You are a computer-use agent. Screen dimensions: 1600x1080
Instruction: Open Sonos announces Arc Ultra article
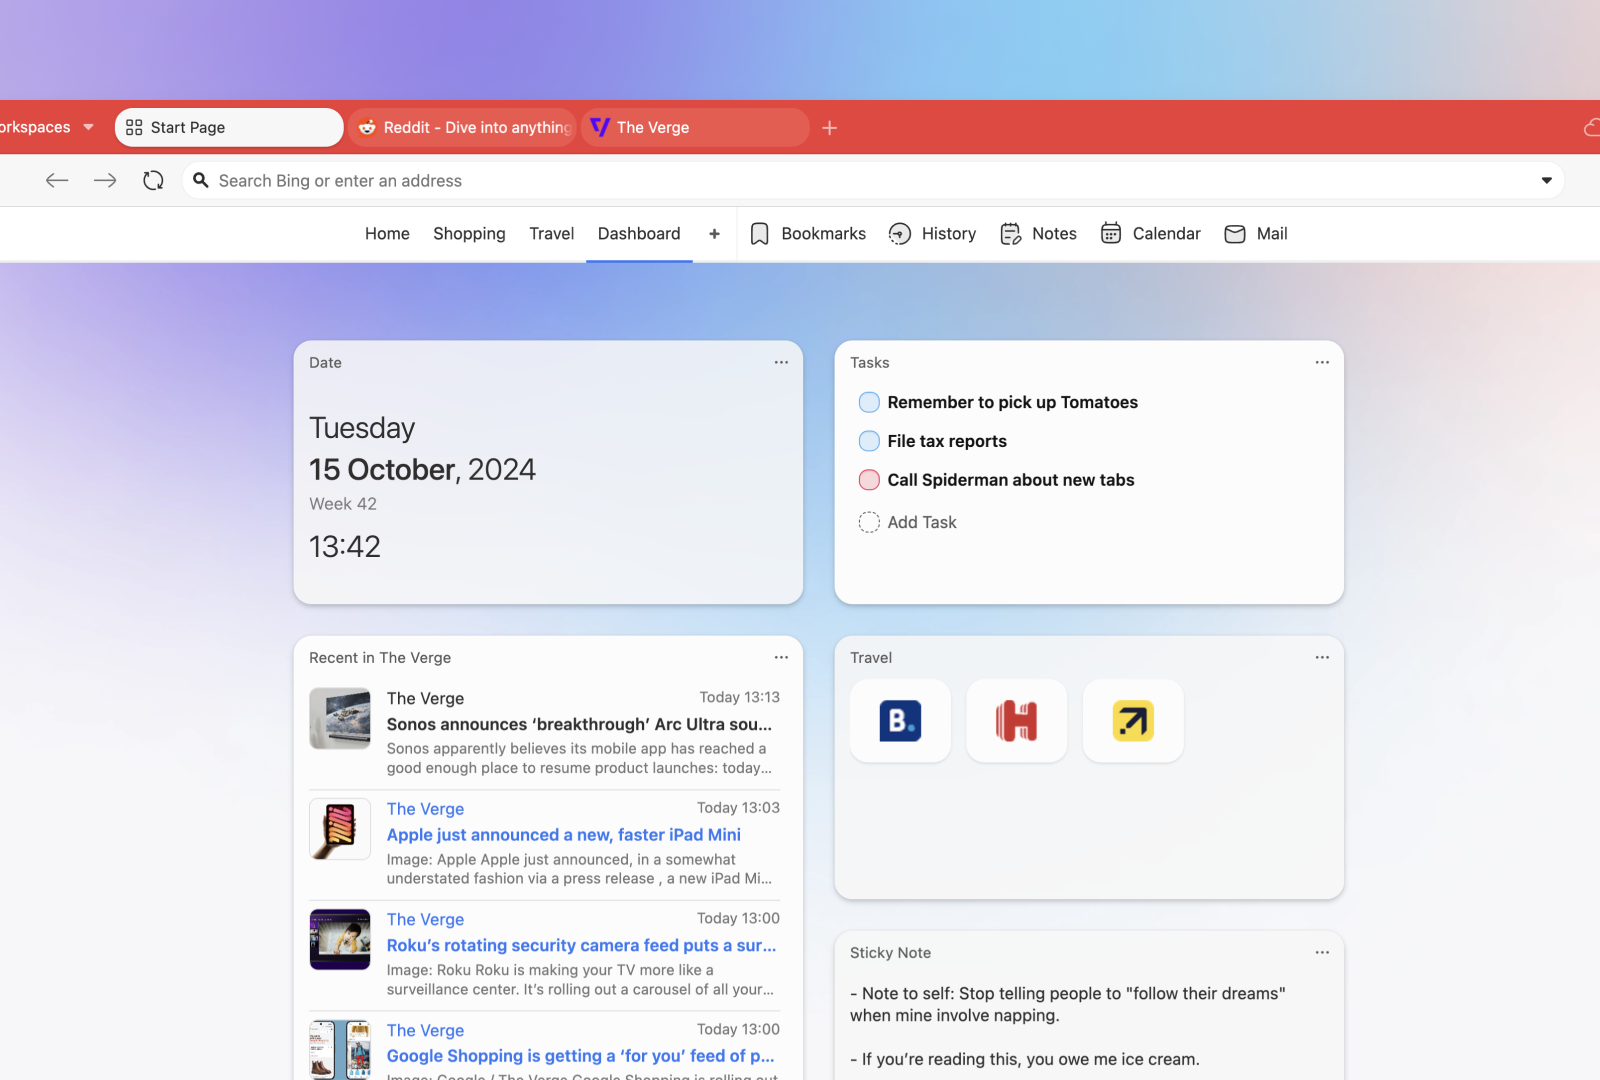pyautogui.click(x=579, y=724)
